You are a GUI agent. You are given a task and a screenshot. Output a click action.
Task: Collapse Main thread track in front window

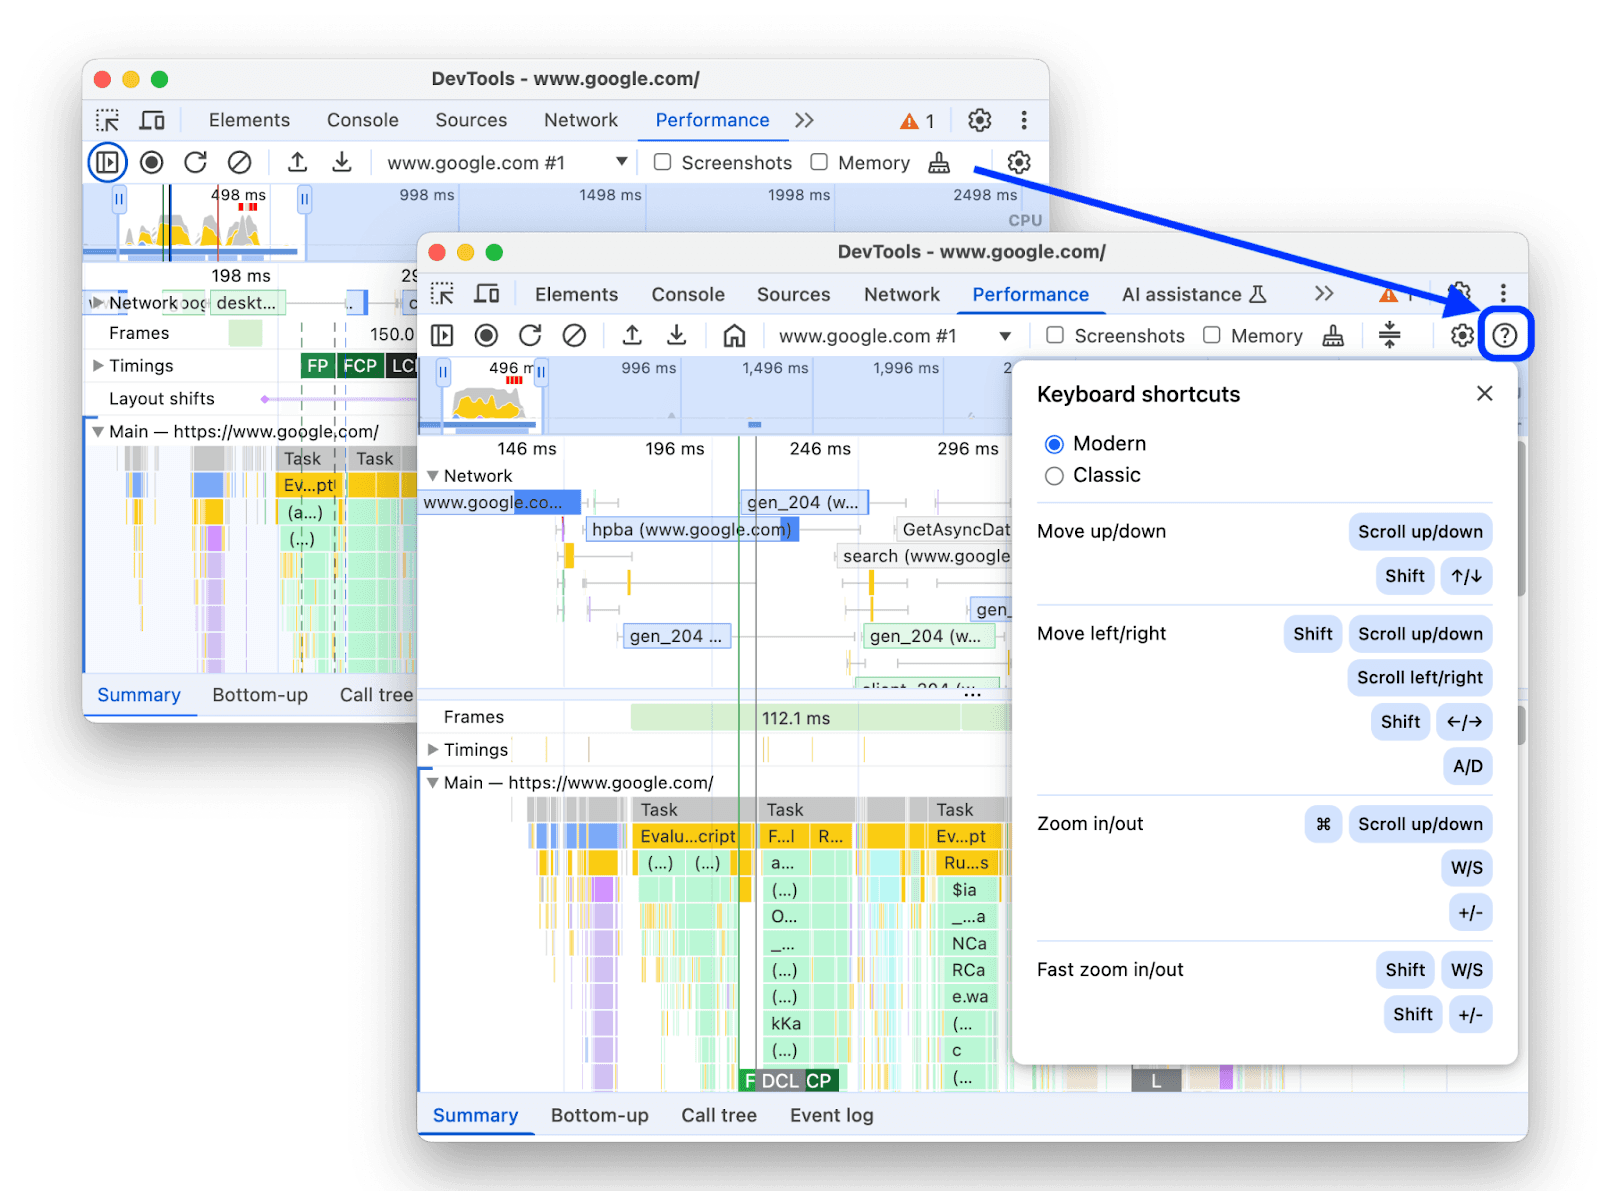[x=433, y=783]
